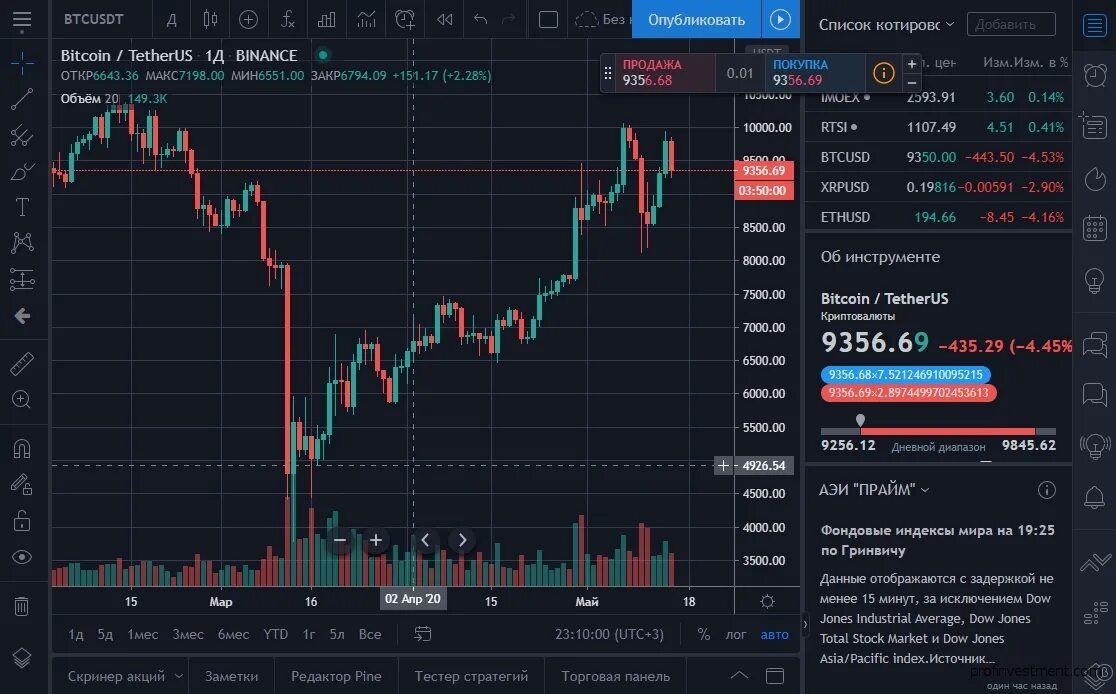
Task: Toggle the lock drawings icon
Action: click(x=22, y=520)
